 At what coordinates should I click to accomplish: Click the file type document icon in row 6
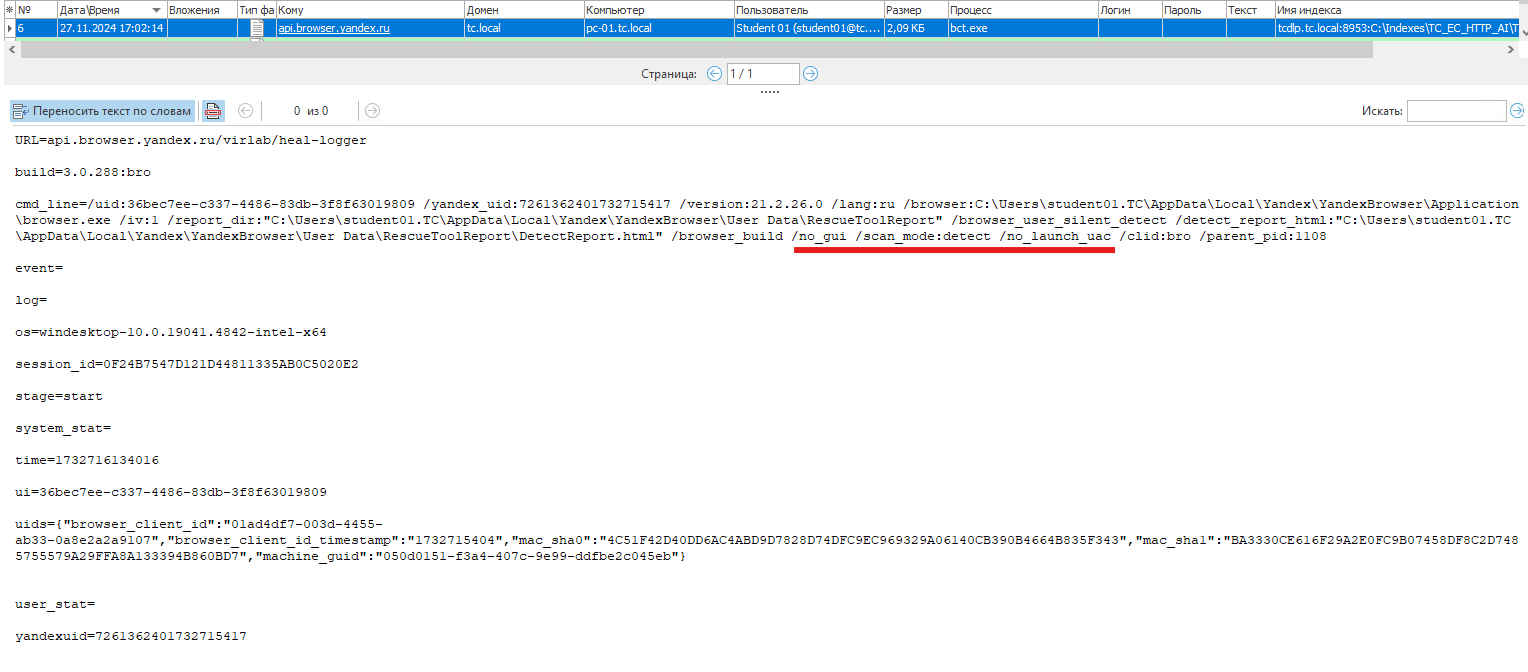pyautogui.click(x=257, y=28)
